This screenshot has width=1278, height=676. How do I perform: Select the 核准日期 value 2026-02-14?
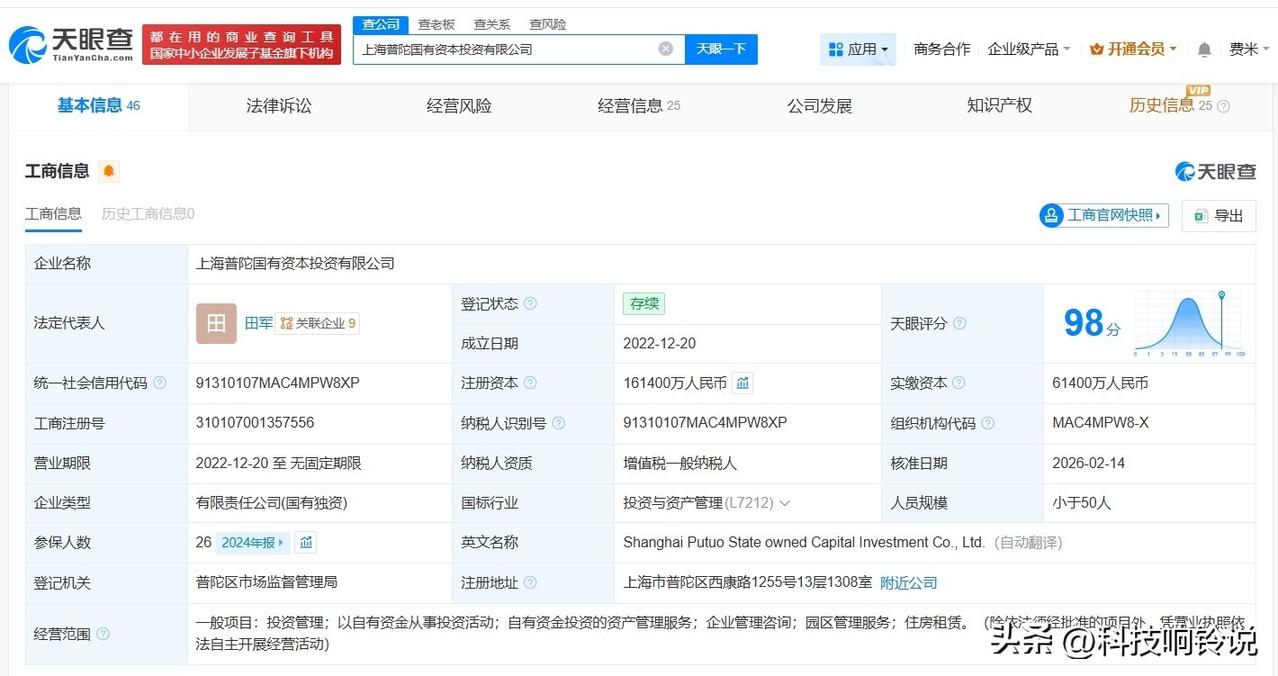[x=1088, y=463]
